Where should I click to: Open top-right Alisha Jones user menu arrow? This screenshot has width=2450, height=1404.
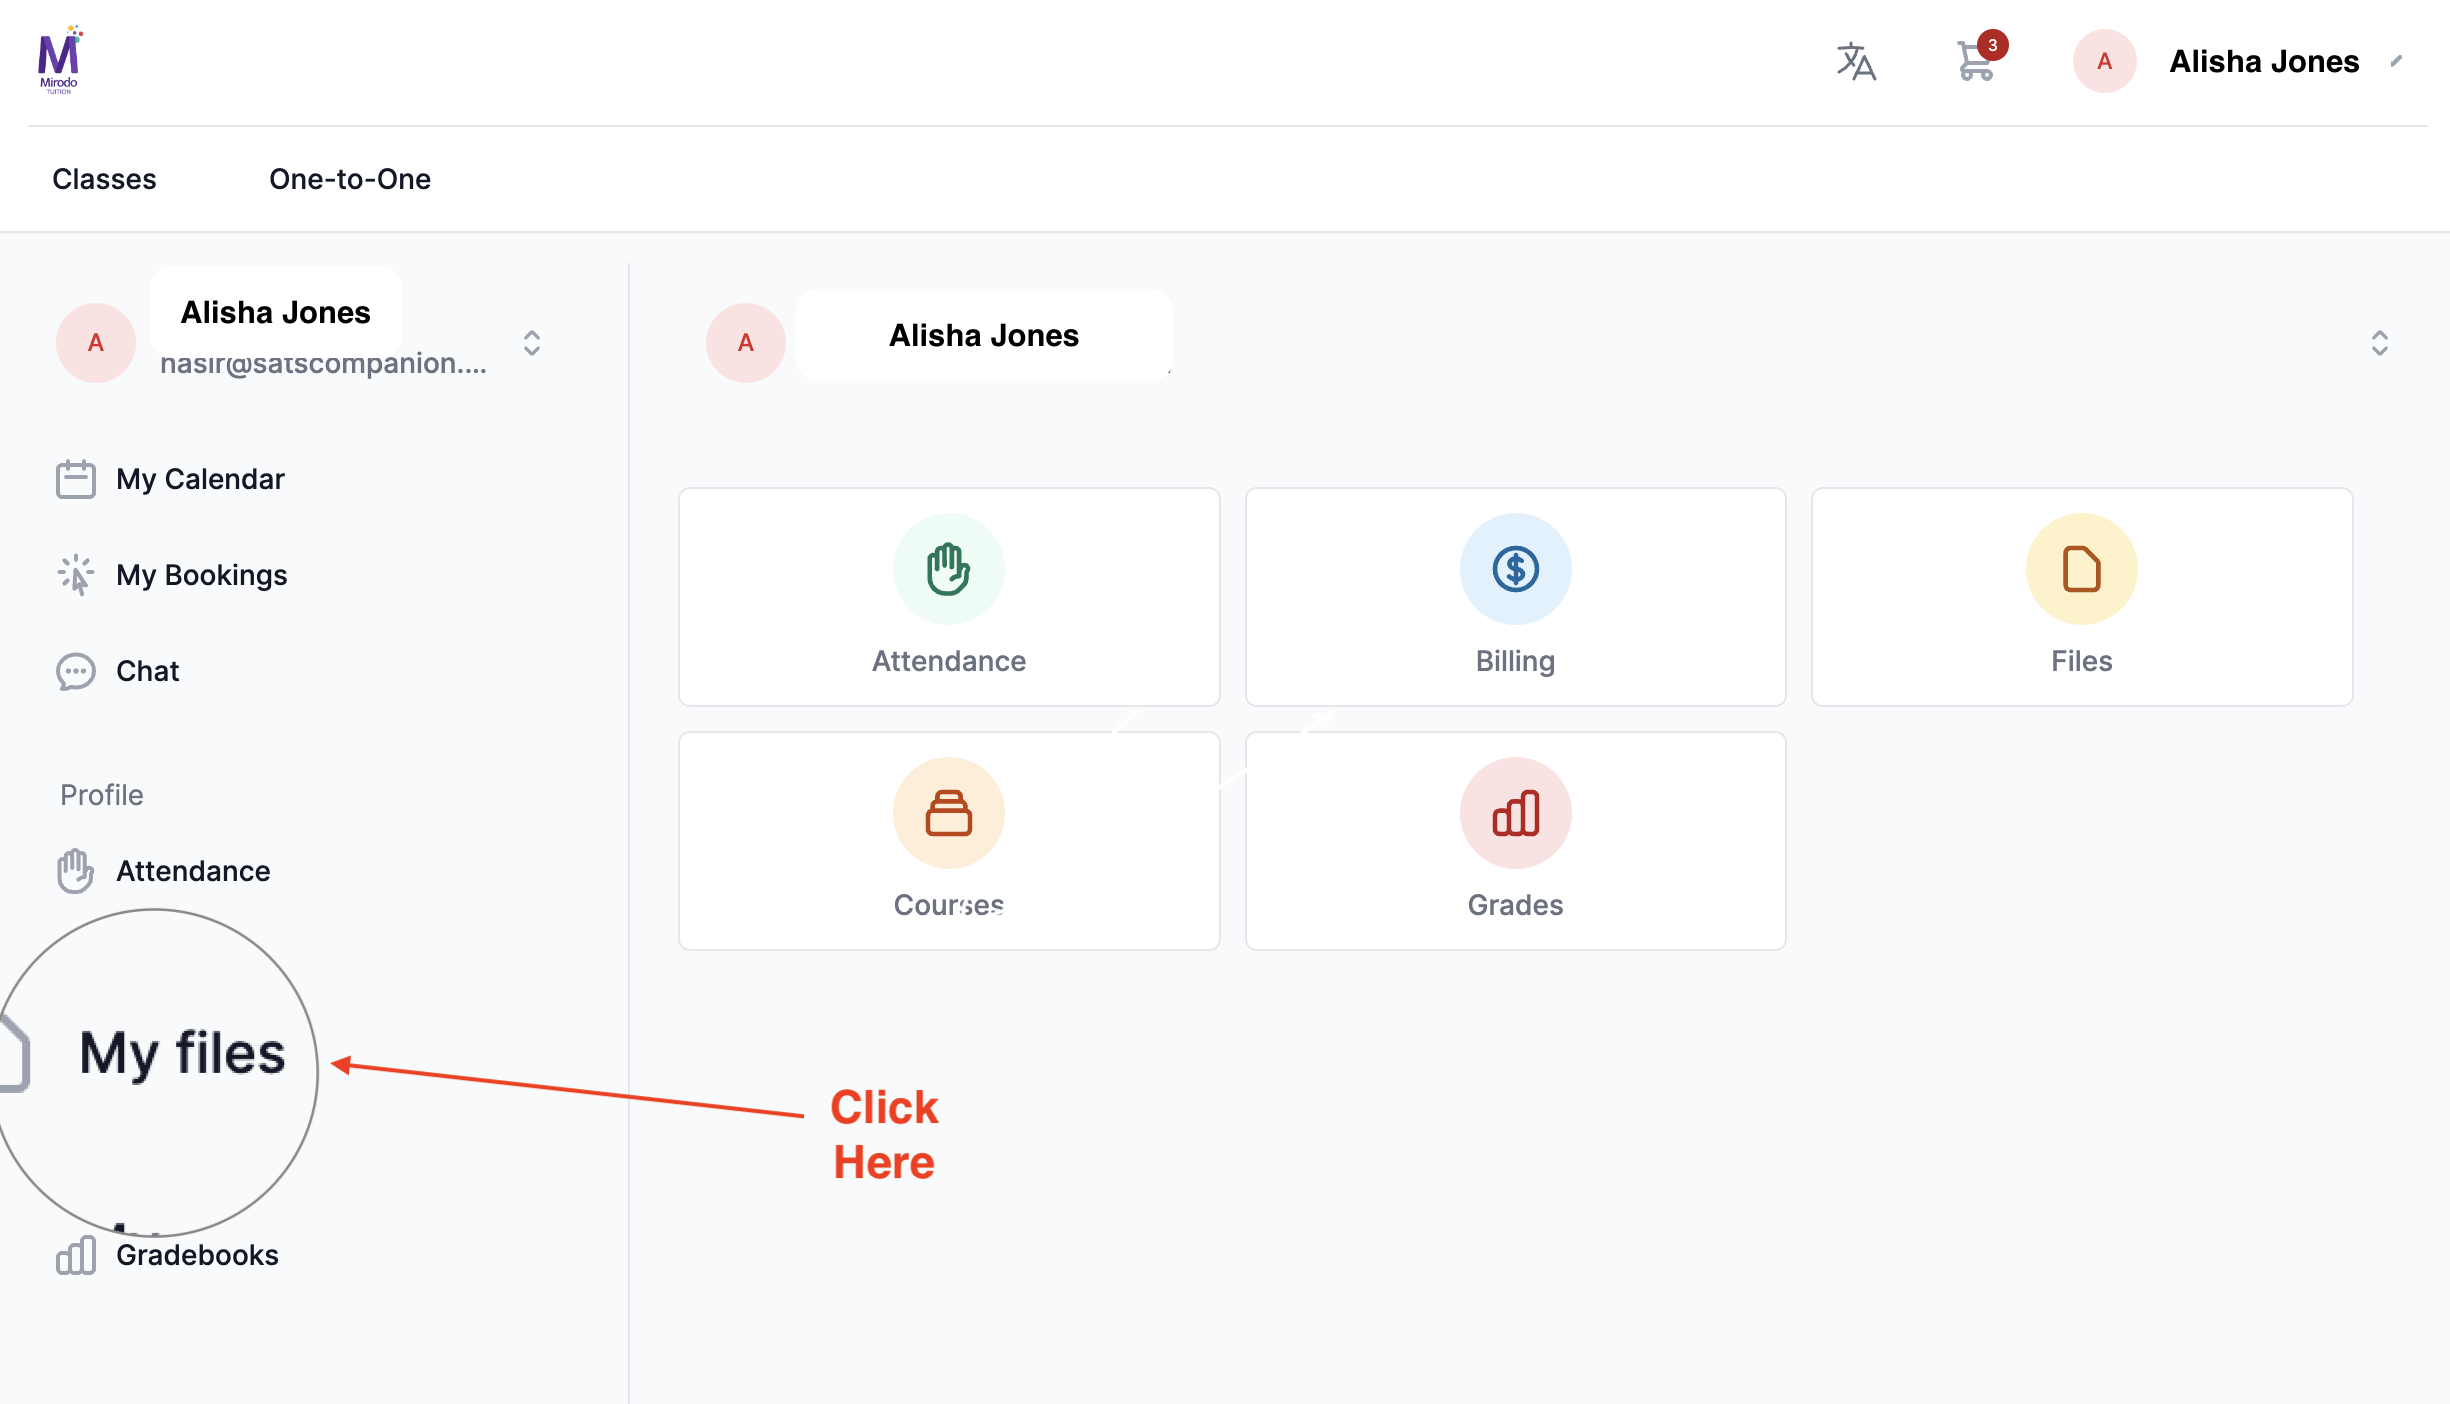point(2396,62)
